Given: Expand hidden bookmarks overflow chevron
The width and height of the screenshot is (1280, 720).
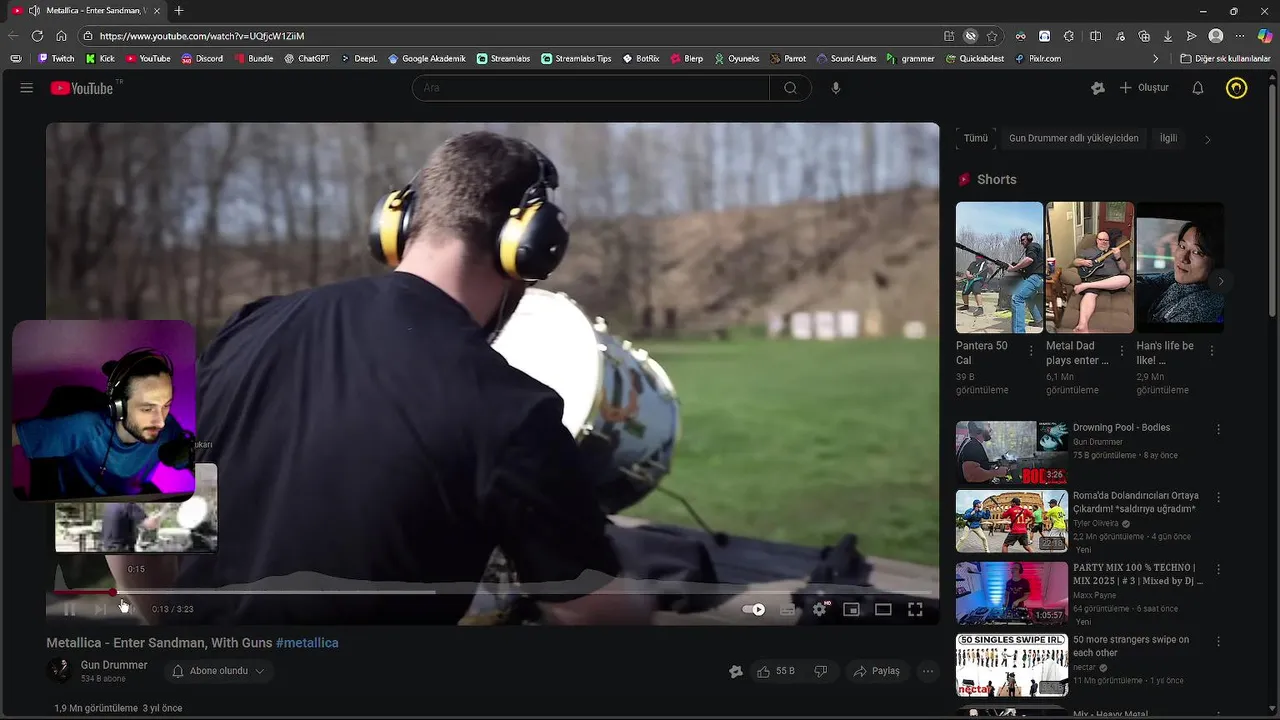Looking at the screenshot, I should coord(1156,59).
